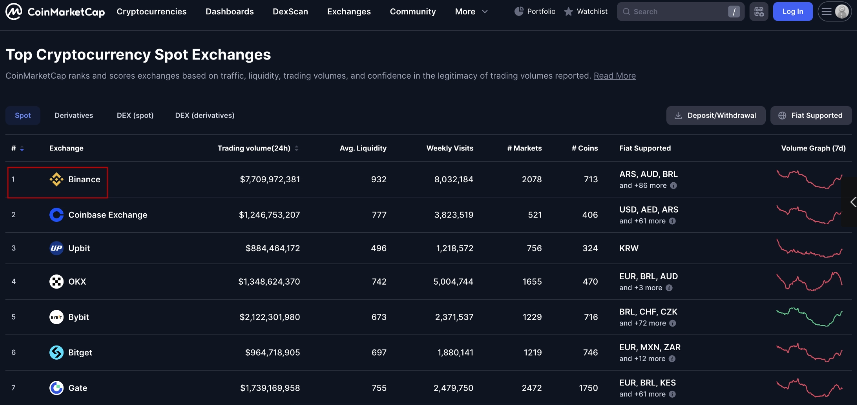Open the Binance exchange name link
The width and height of the screenshot is (857, 405).
click(84, 179)
